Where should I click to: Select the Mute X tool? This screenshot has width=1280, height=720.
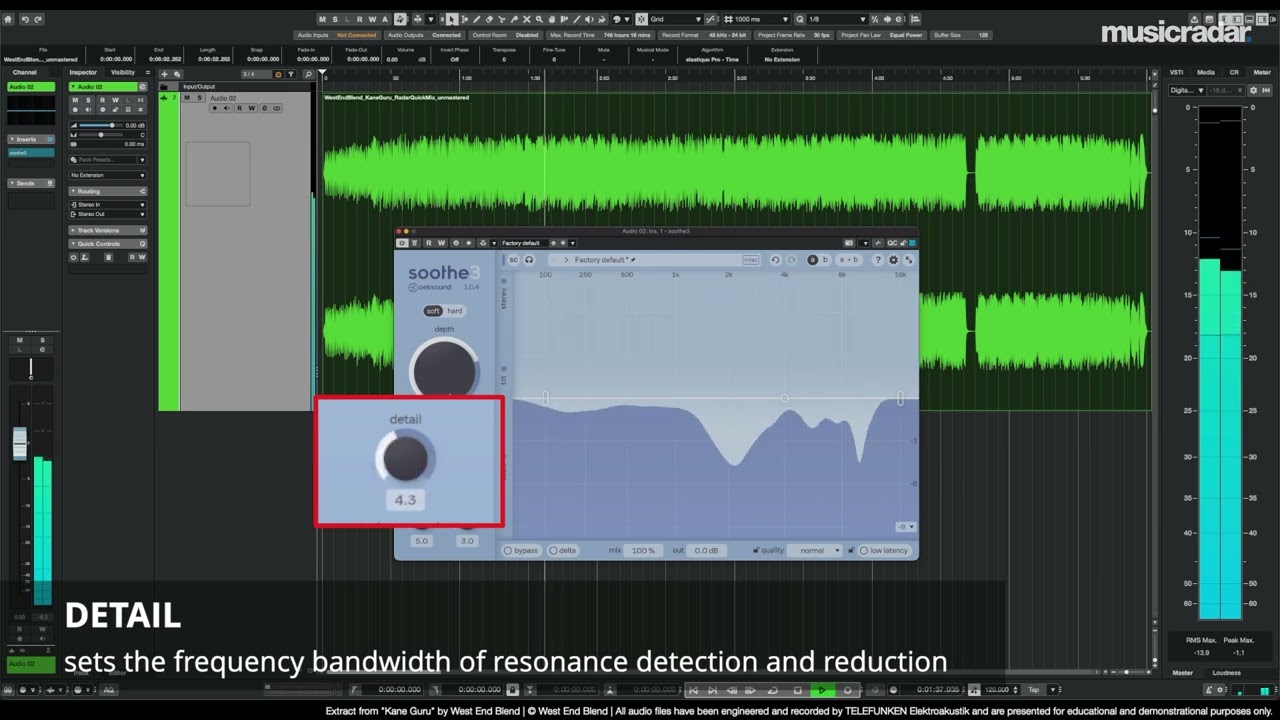click(x=526, y=19)
